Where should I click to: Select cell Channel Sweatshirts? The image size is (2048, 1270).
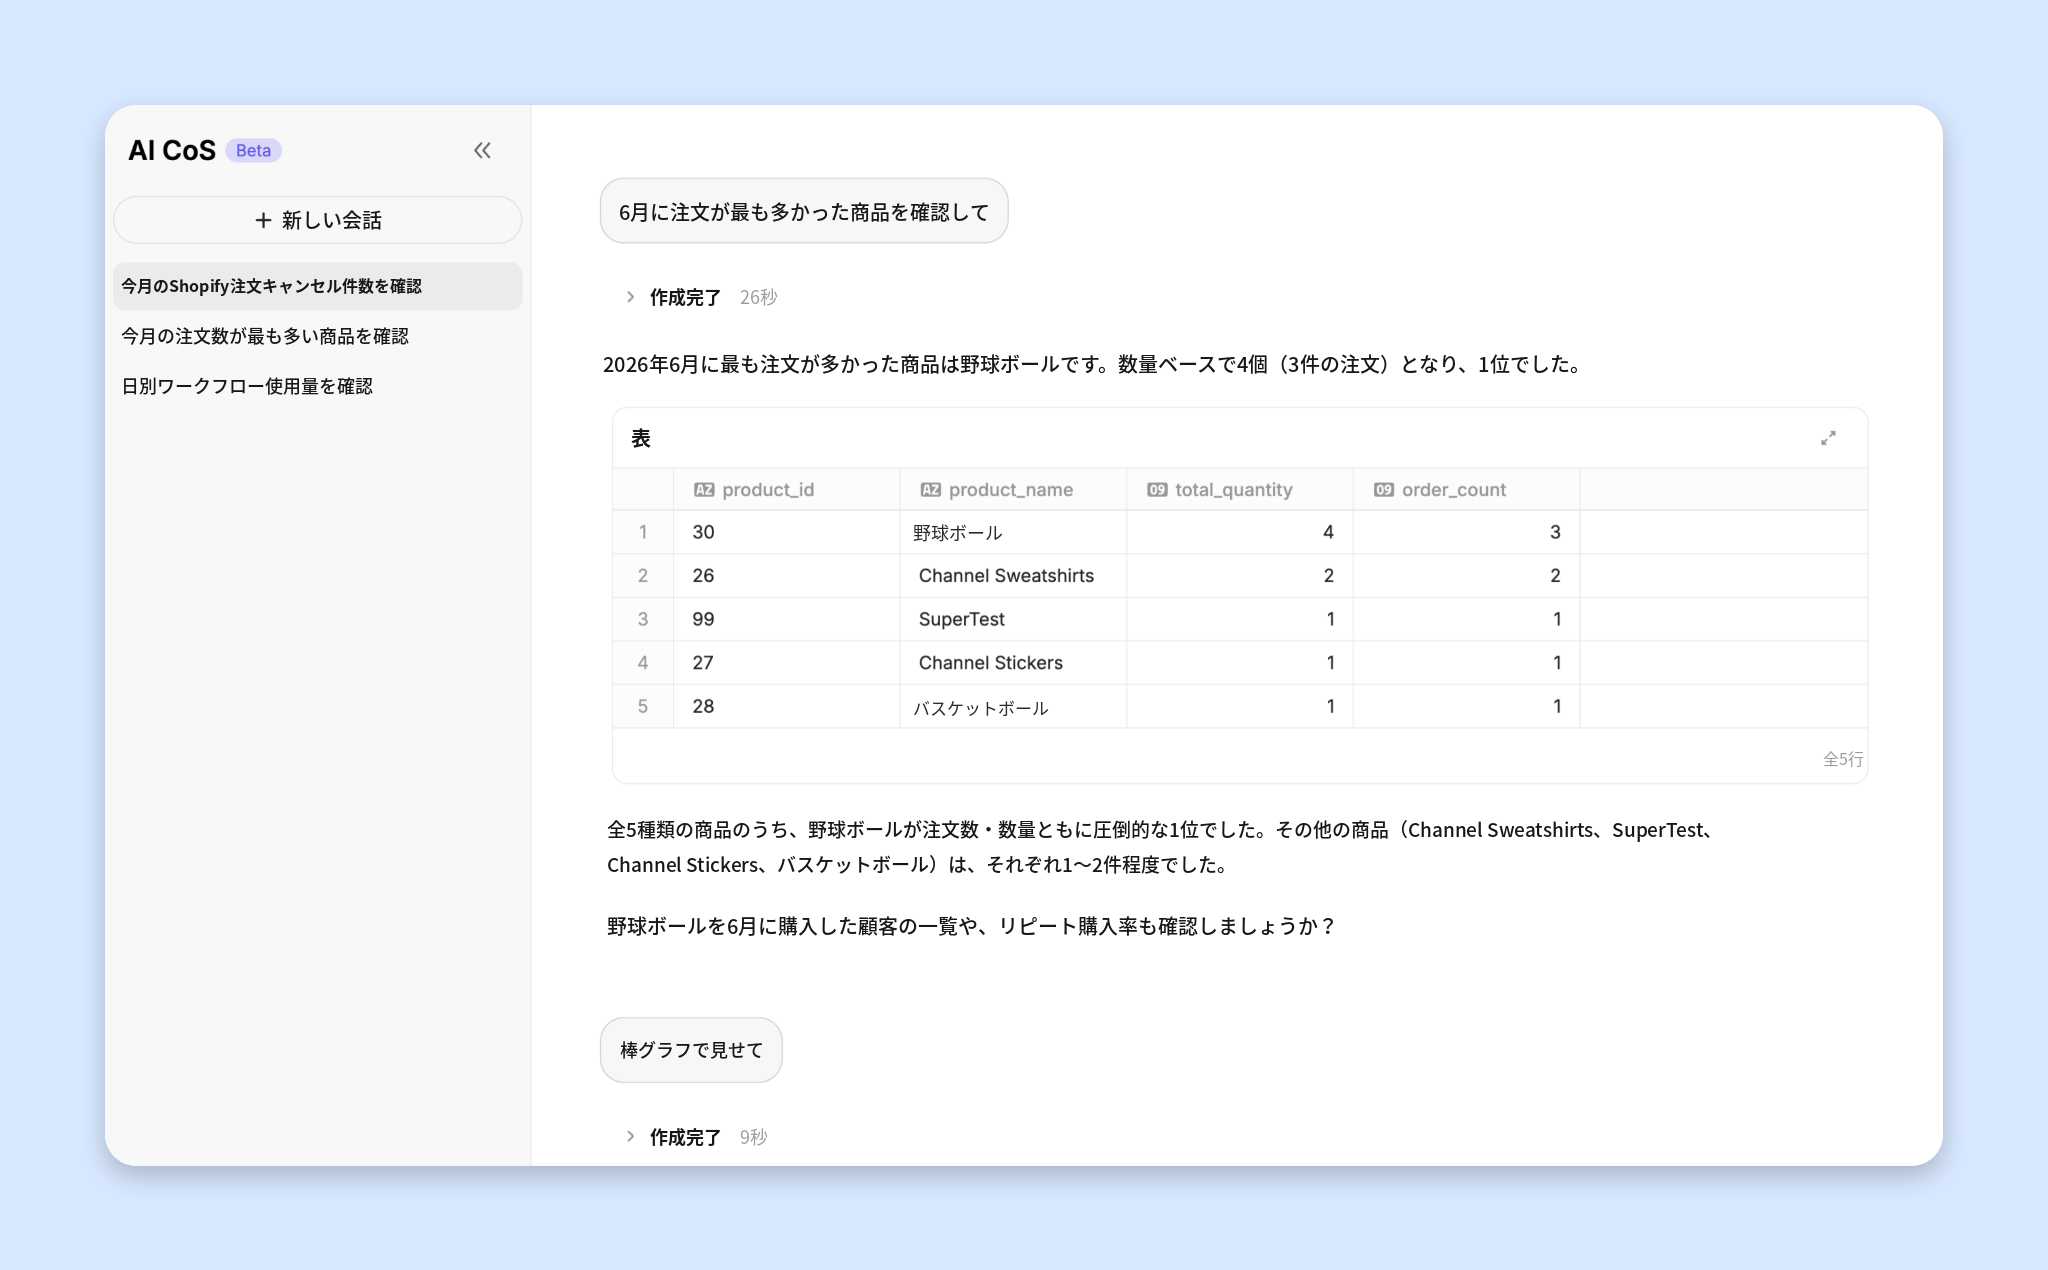click(1013, 576)
